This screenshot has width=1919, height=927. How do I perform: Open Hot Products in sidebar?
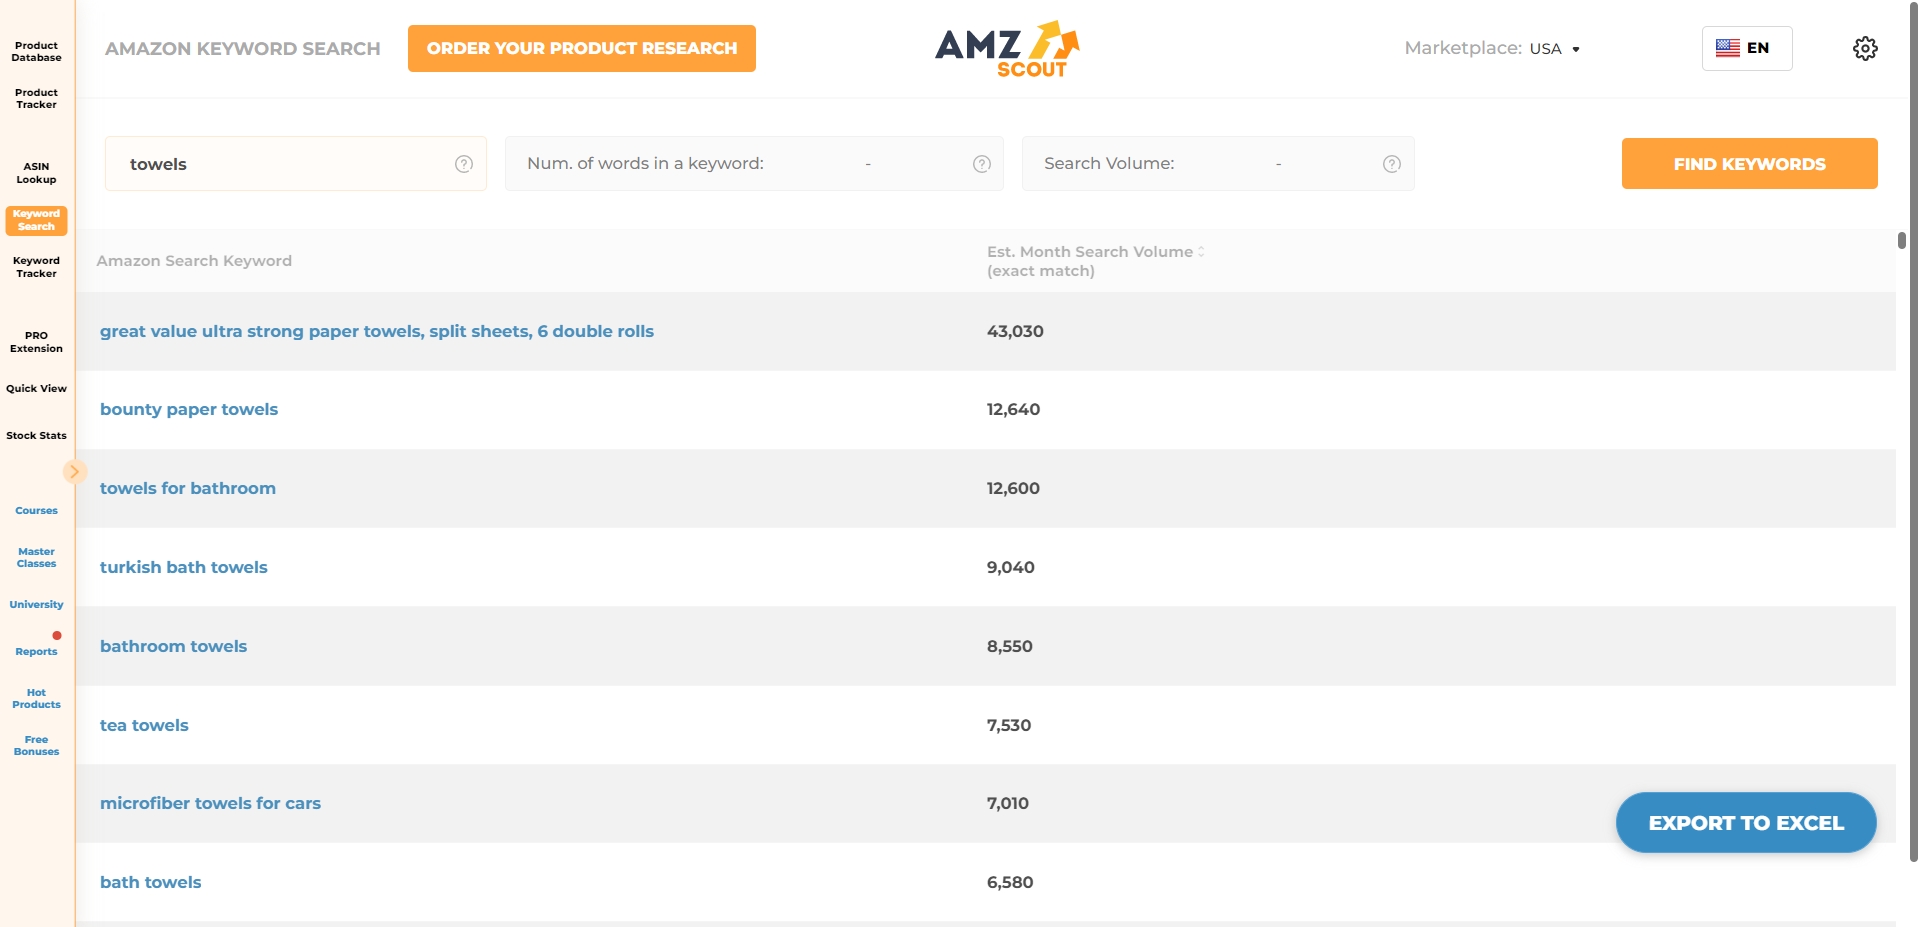36,699
